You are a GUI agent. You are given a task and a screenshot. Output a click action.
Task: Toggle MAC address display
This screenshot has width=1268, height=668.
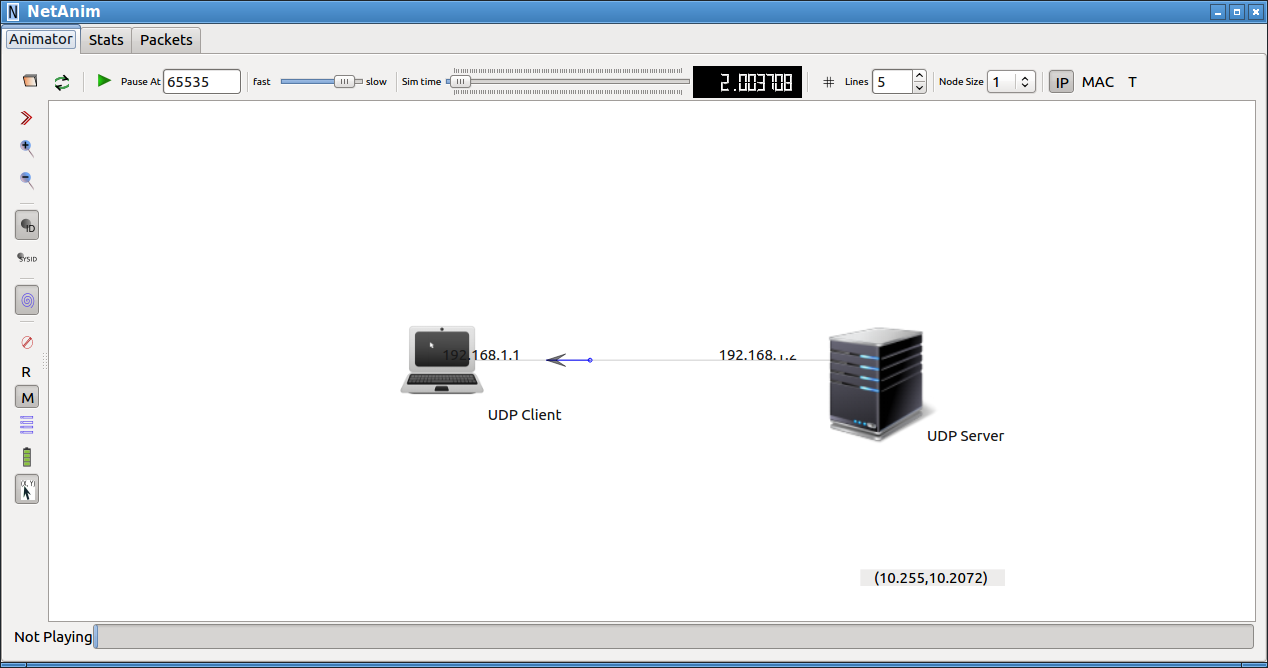(x=1097, y=81)
